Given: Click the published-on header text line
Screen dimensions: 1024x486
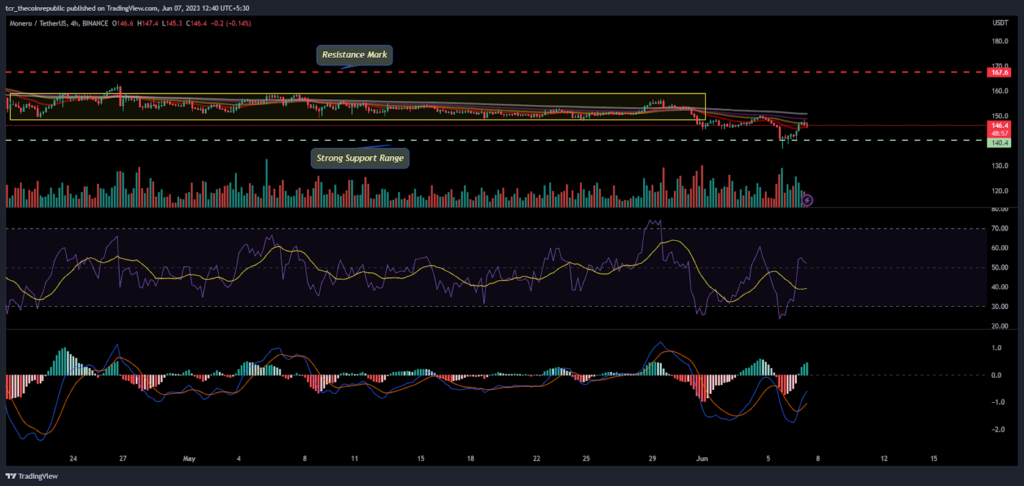Looking at the screenshot, I should pos(125,8).
